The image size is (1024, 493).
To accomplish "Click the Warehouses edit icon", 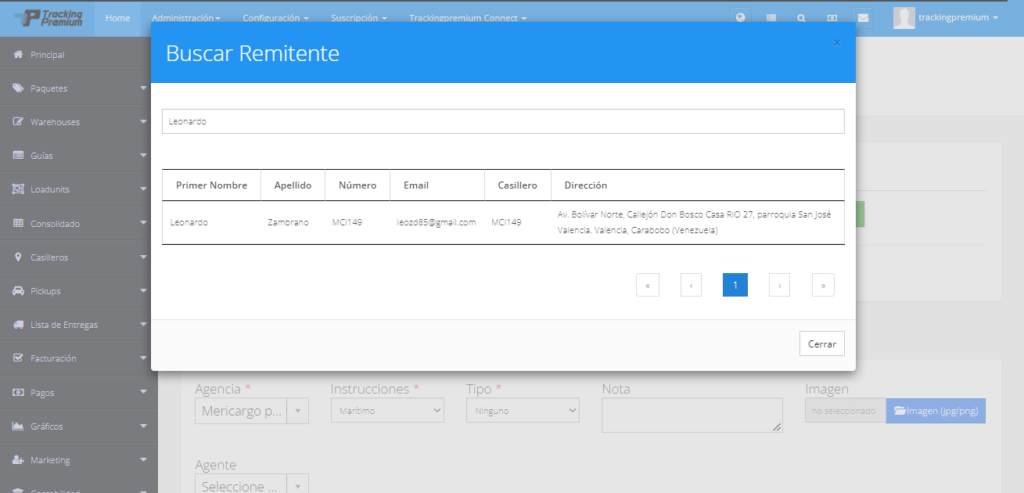I will (x=18, y=122).
